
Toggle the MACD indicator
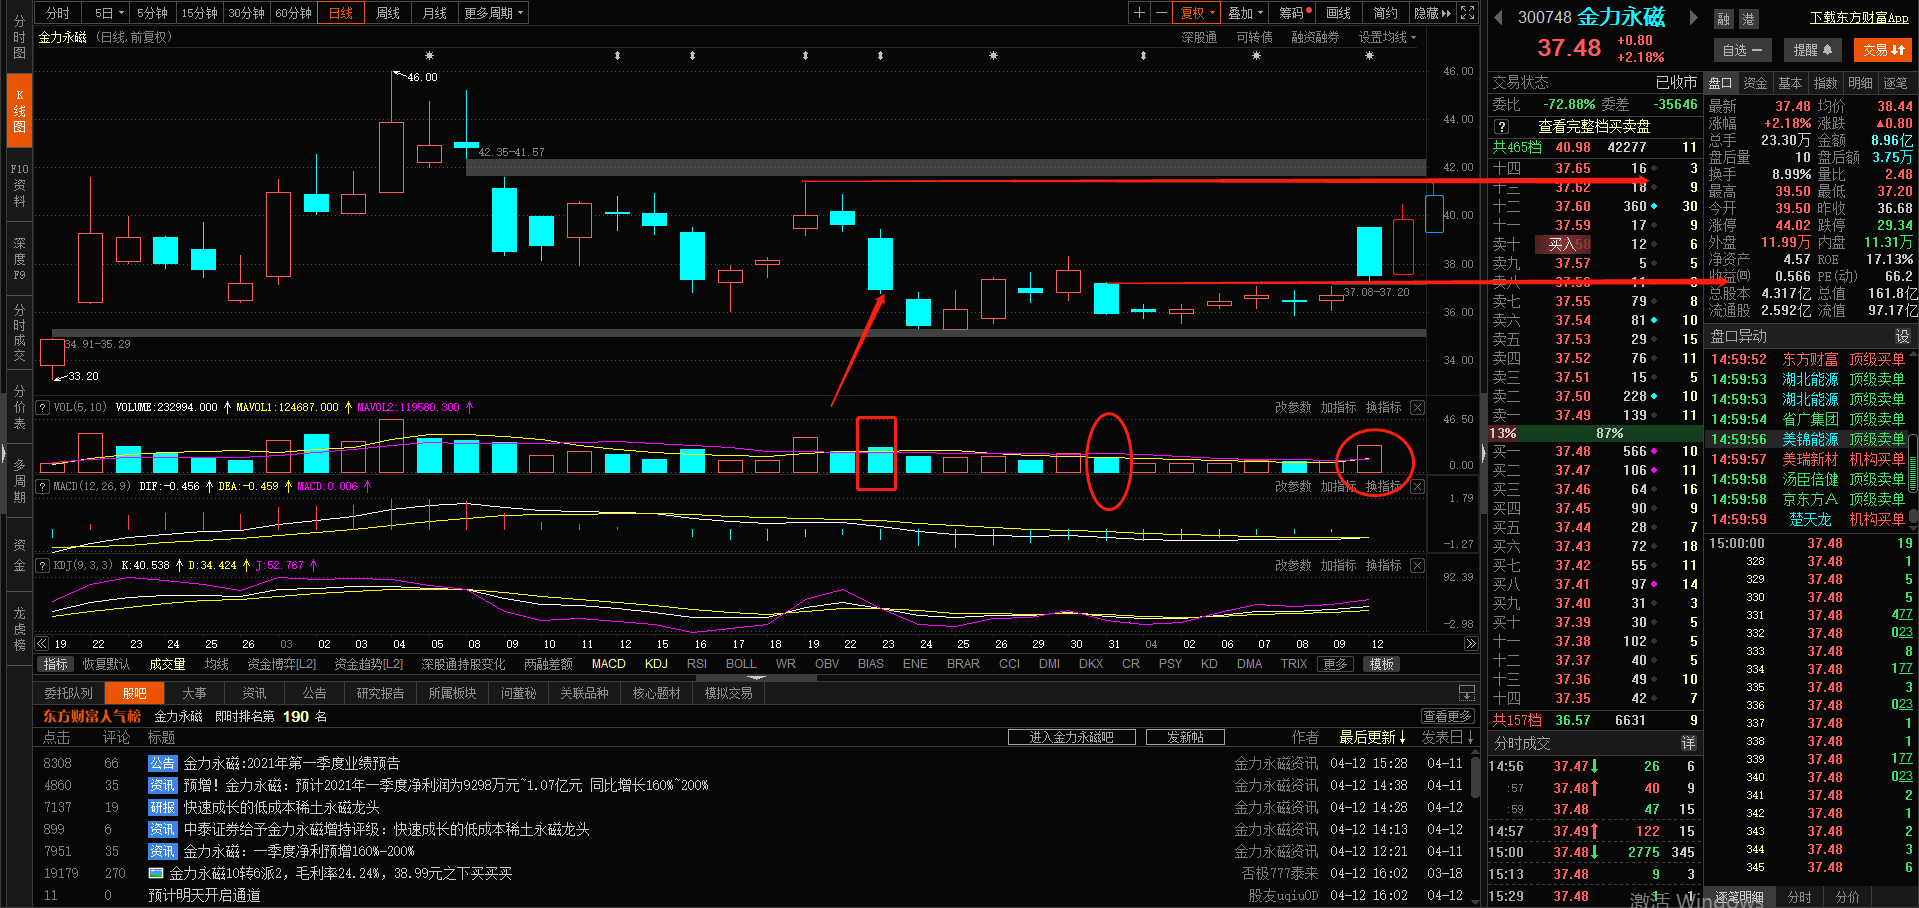608,664
